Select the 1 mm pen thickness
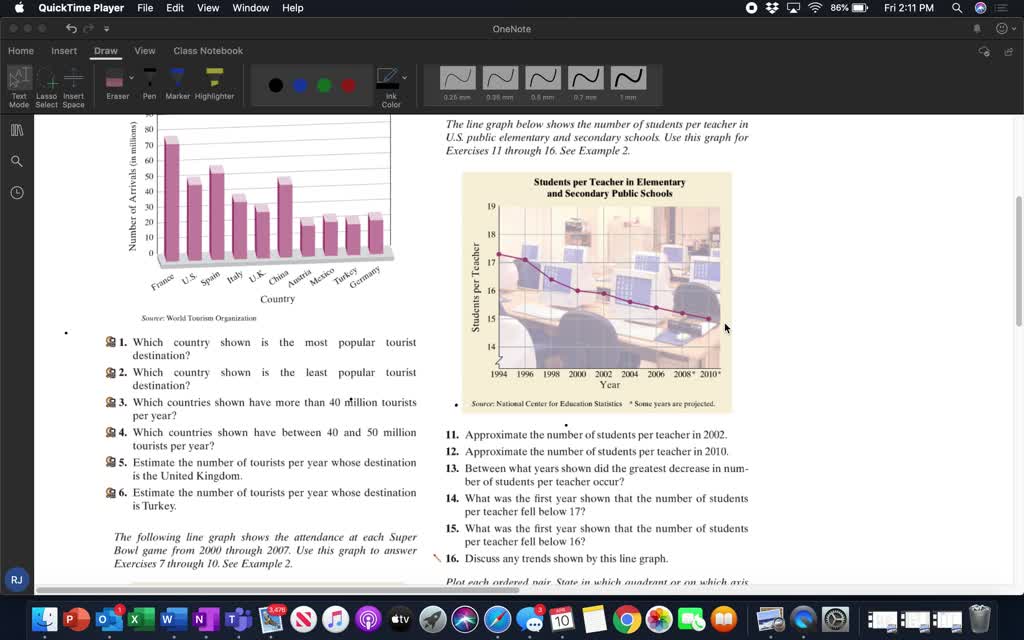This screenshot has height=640, width=1024. pos(628,79)
